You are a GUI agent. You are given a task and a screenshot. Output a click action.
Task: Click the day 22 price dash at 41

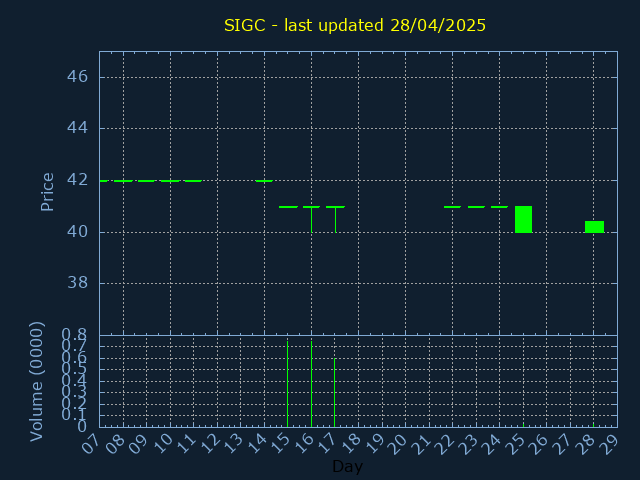coord(453,207)
